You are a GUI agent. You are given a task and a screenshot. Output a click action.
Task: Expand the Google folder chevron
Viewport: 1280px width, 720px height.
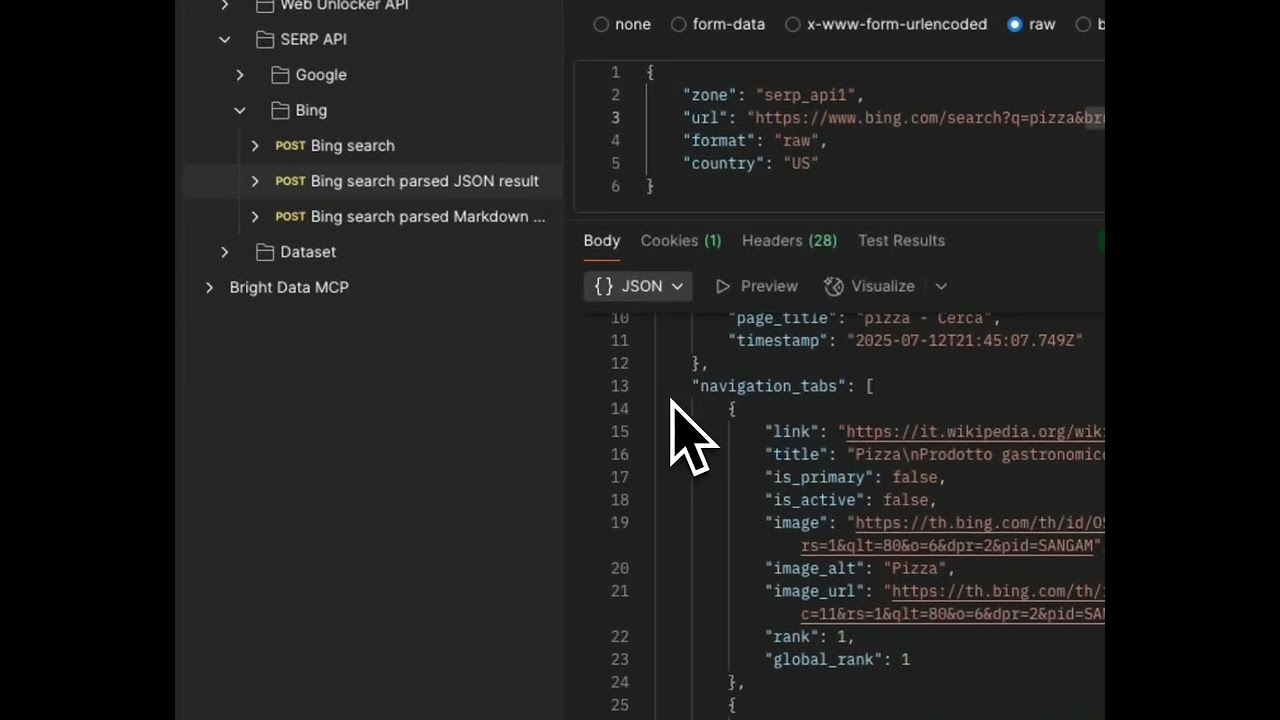tap(240, 75)
